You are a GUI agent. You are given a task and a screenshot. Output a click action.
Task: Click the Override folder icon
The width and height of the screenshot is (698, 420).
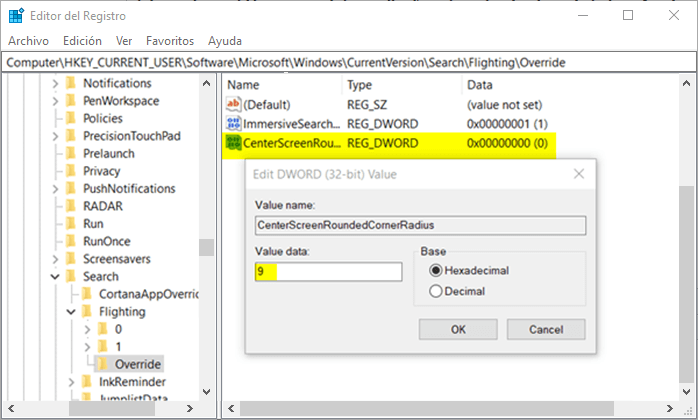pos(103,364)
